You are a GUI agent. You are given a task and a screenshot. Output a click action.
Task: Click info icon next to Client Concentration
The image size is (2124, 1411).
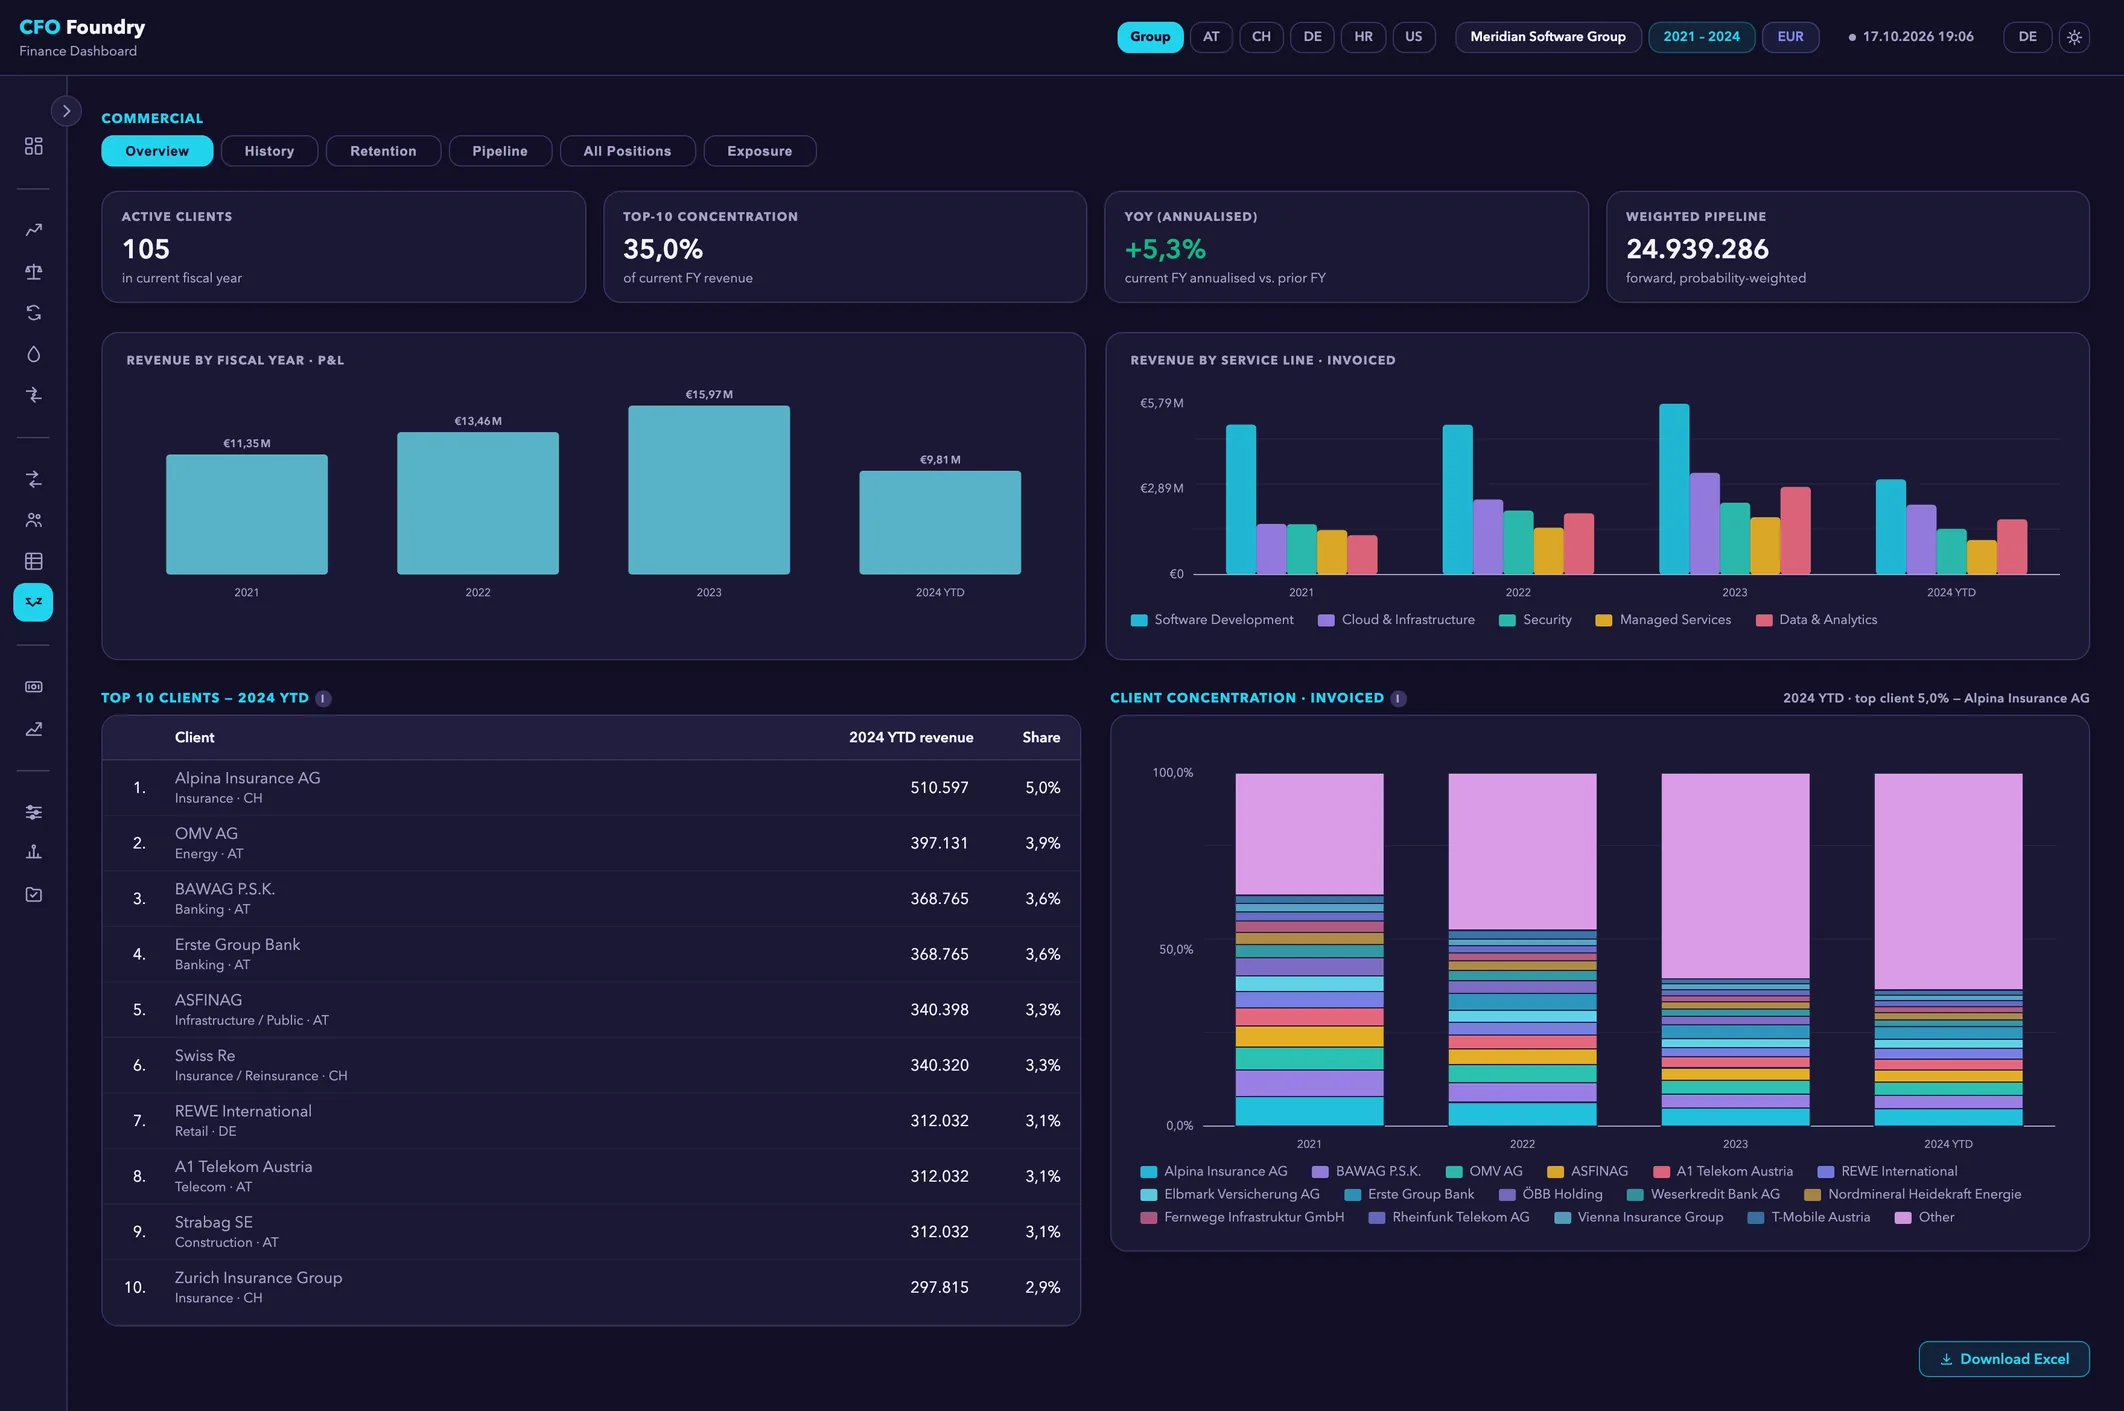1398,699
